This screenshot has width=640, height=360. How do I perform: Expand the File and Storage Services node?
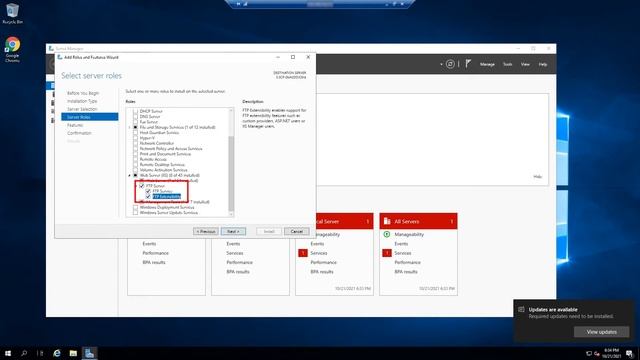pyautogui.click(x=130, y=127)
